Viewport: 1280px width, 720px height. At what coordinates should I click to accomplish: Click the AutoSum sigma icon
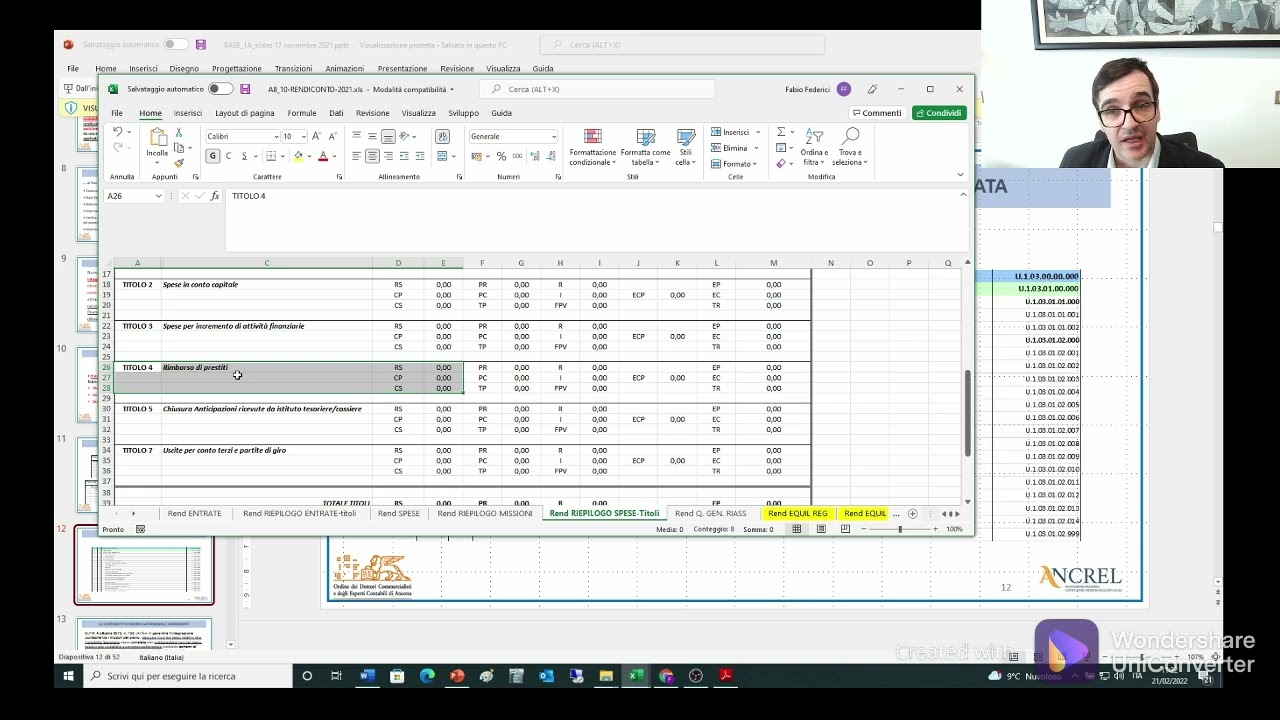(781, 132)
